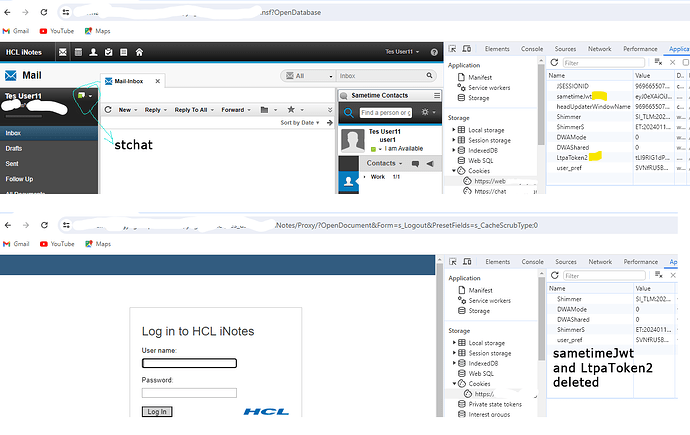This screenshot has width=690, height=435.
Task: Toggle device toolbar icon in top DevTools
Action: pos(466,49)
